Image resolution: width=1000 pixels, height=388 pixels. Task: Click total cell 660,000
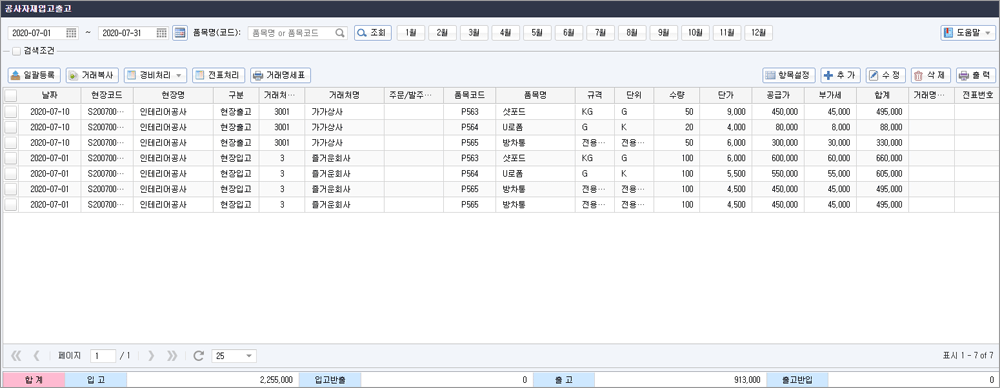(x=883, y=158)
